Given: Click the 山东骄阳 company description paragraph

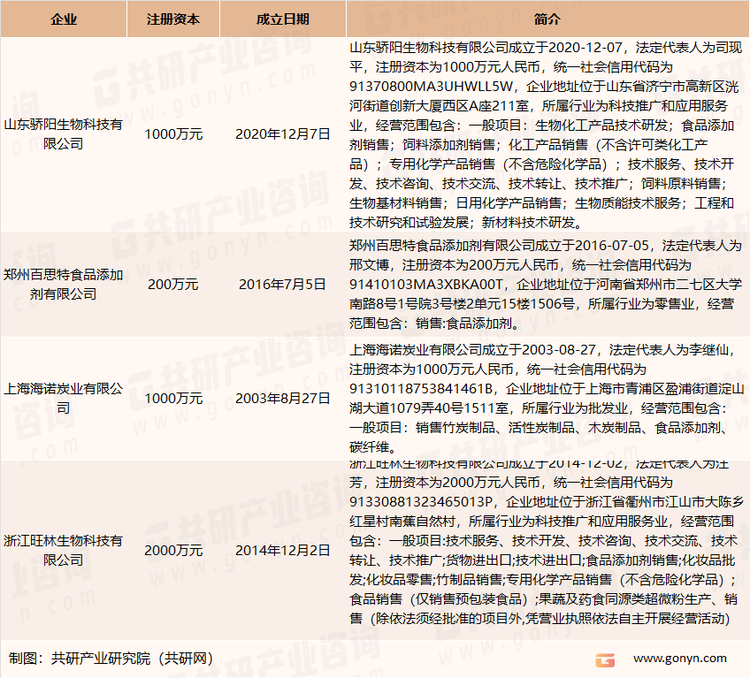Looking at the screenshot, I should (546, 135).
